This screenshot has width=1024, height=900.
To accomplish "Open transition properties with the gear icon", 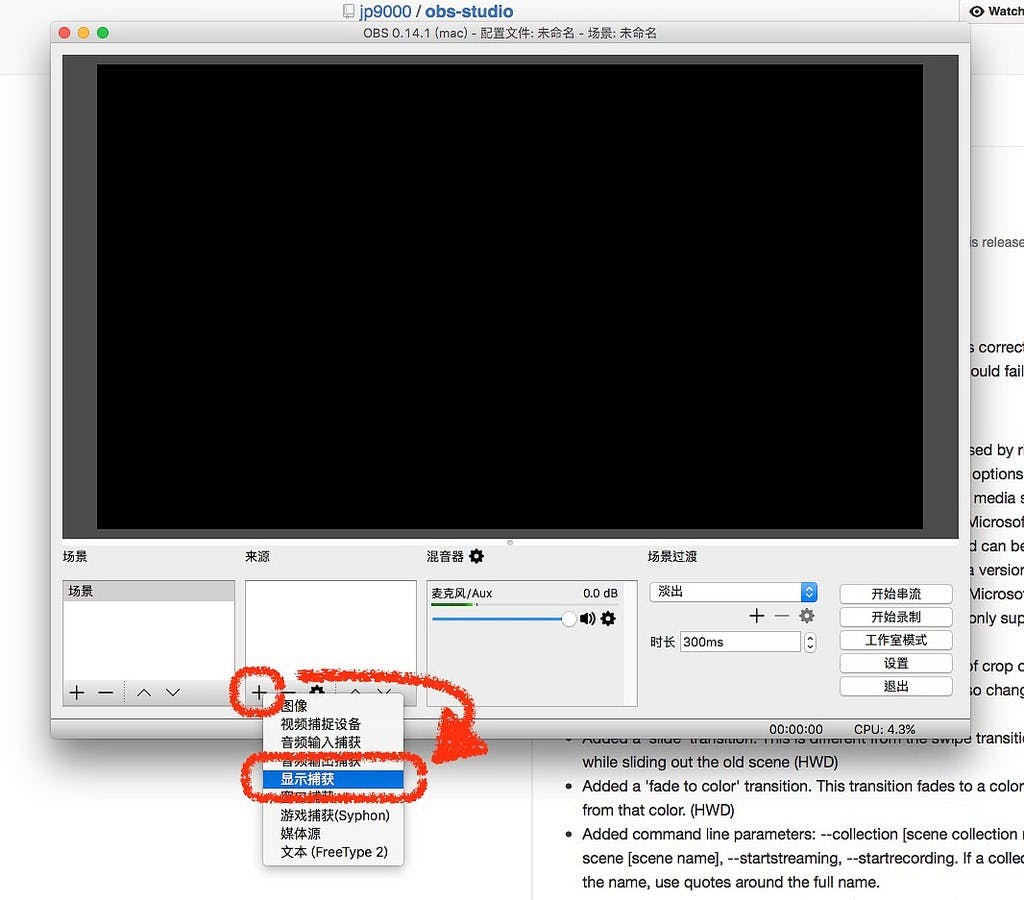I will (807, 616).
